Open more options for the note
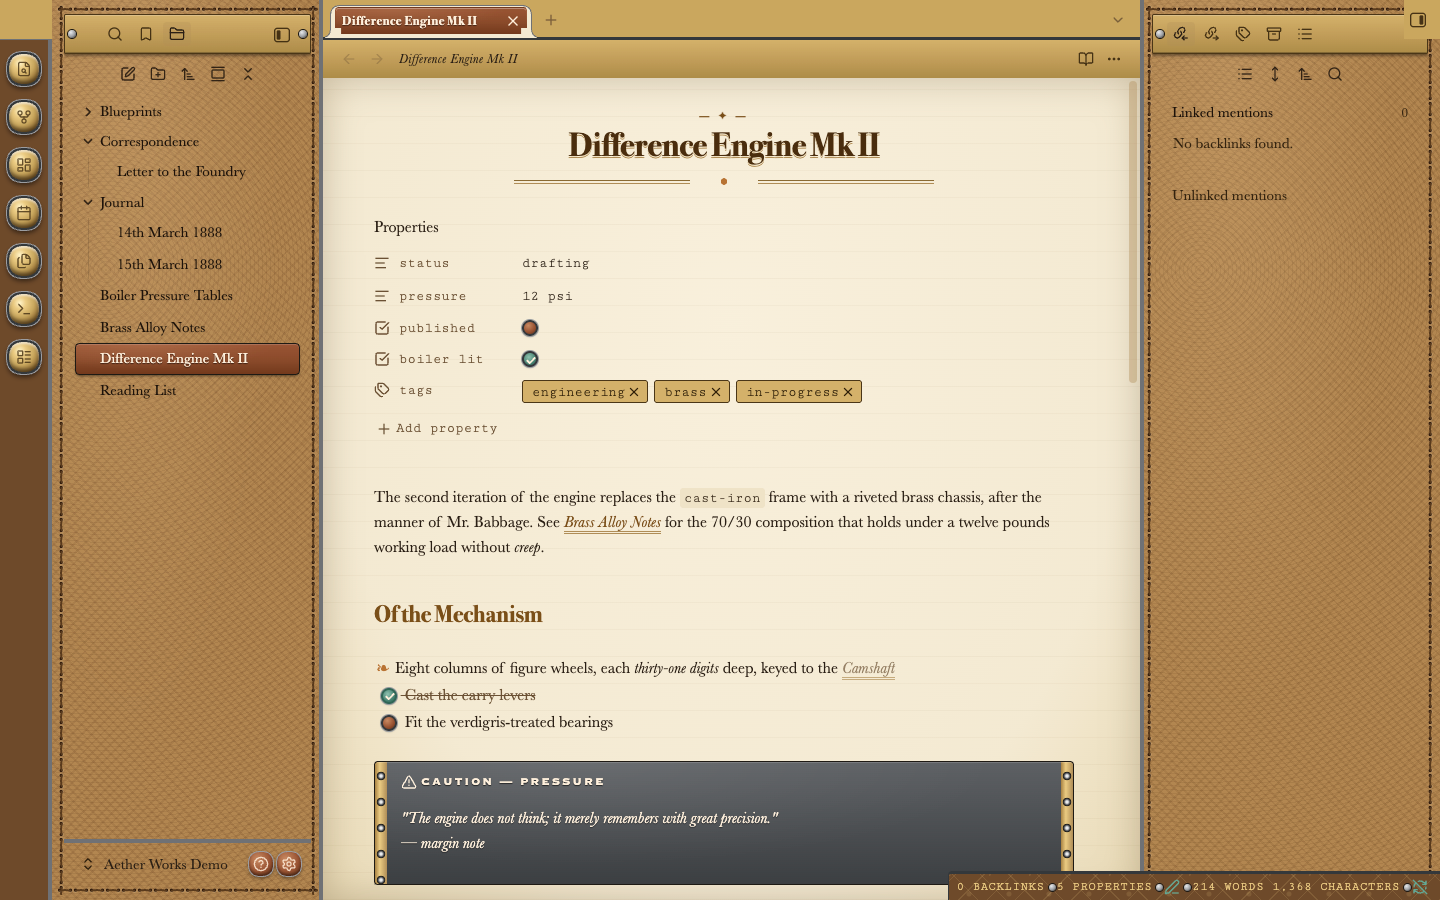Image resolution: width=1440 pixels, height=900 pixels. [1114, 59]
